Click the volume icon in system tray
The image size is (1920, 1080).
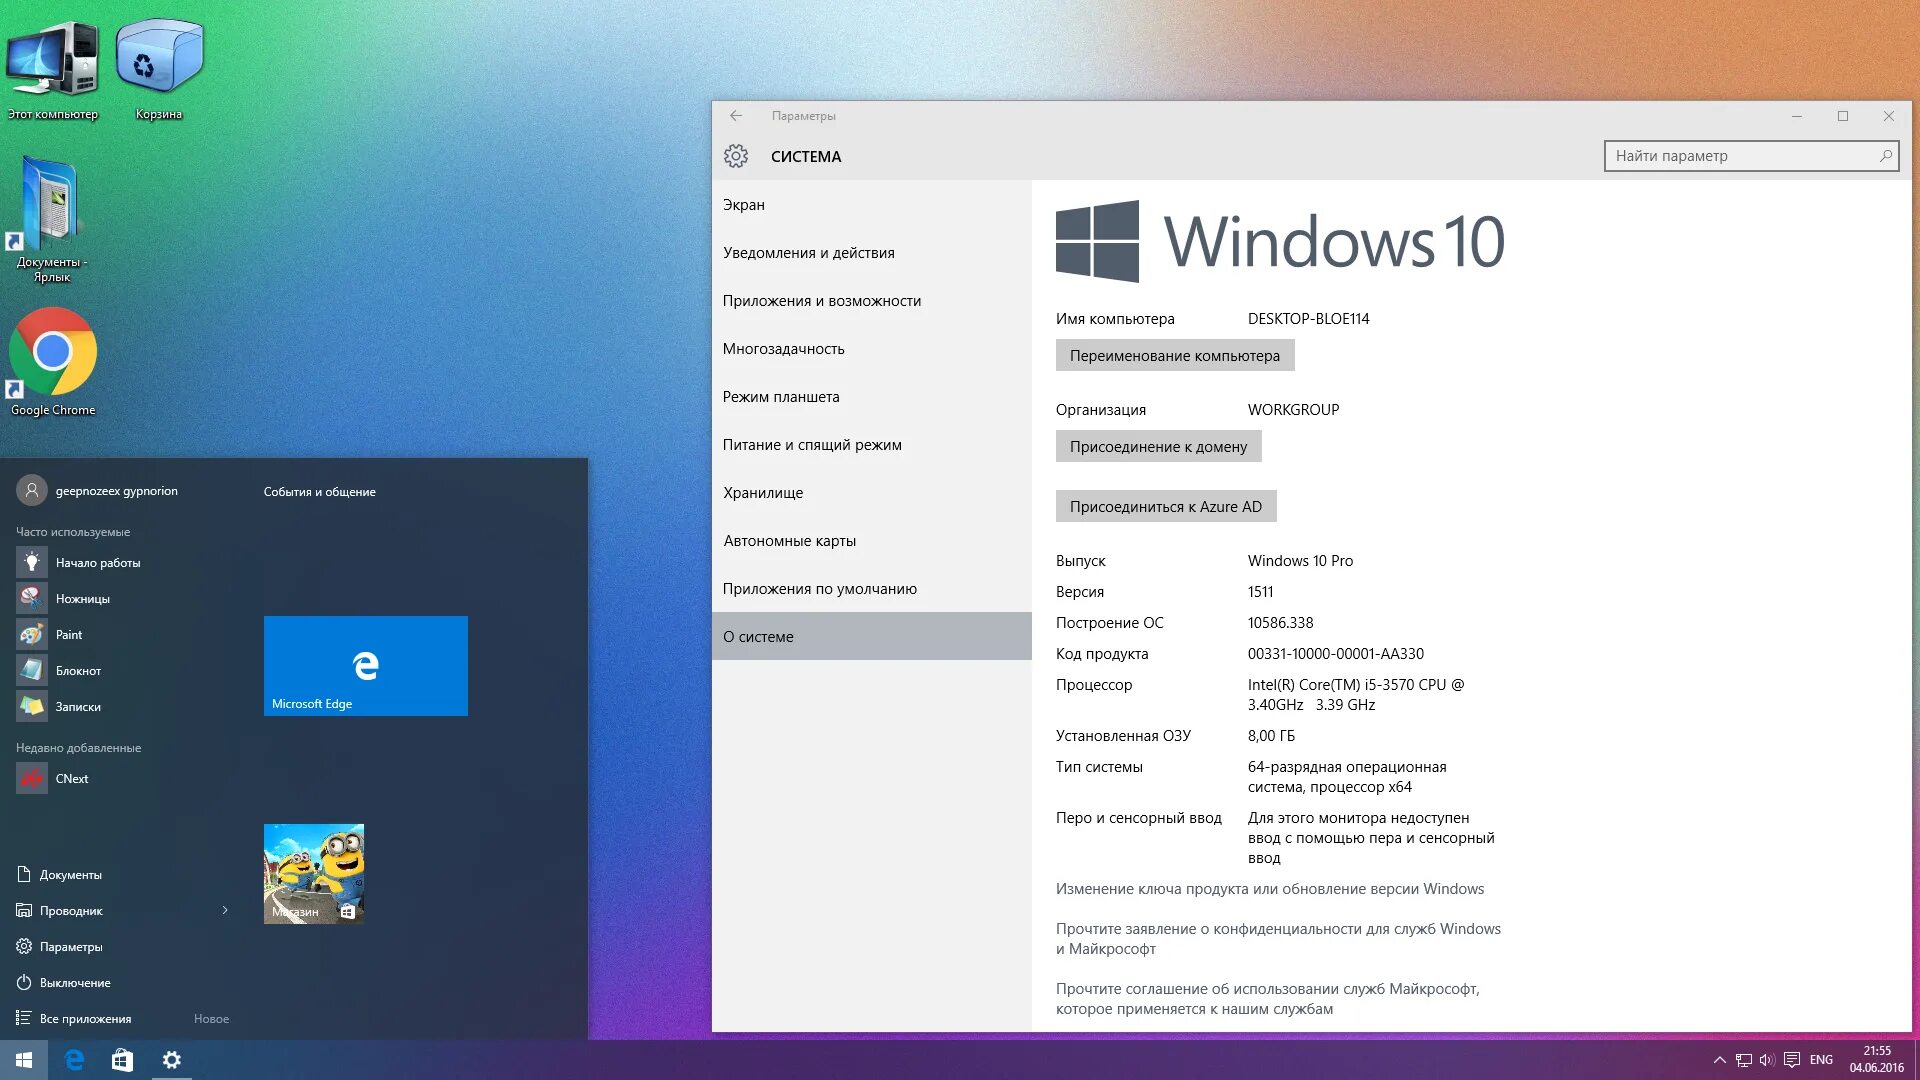point(1767,1060)
